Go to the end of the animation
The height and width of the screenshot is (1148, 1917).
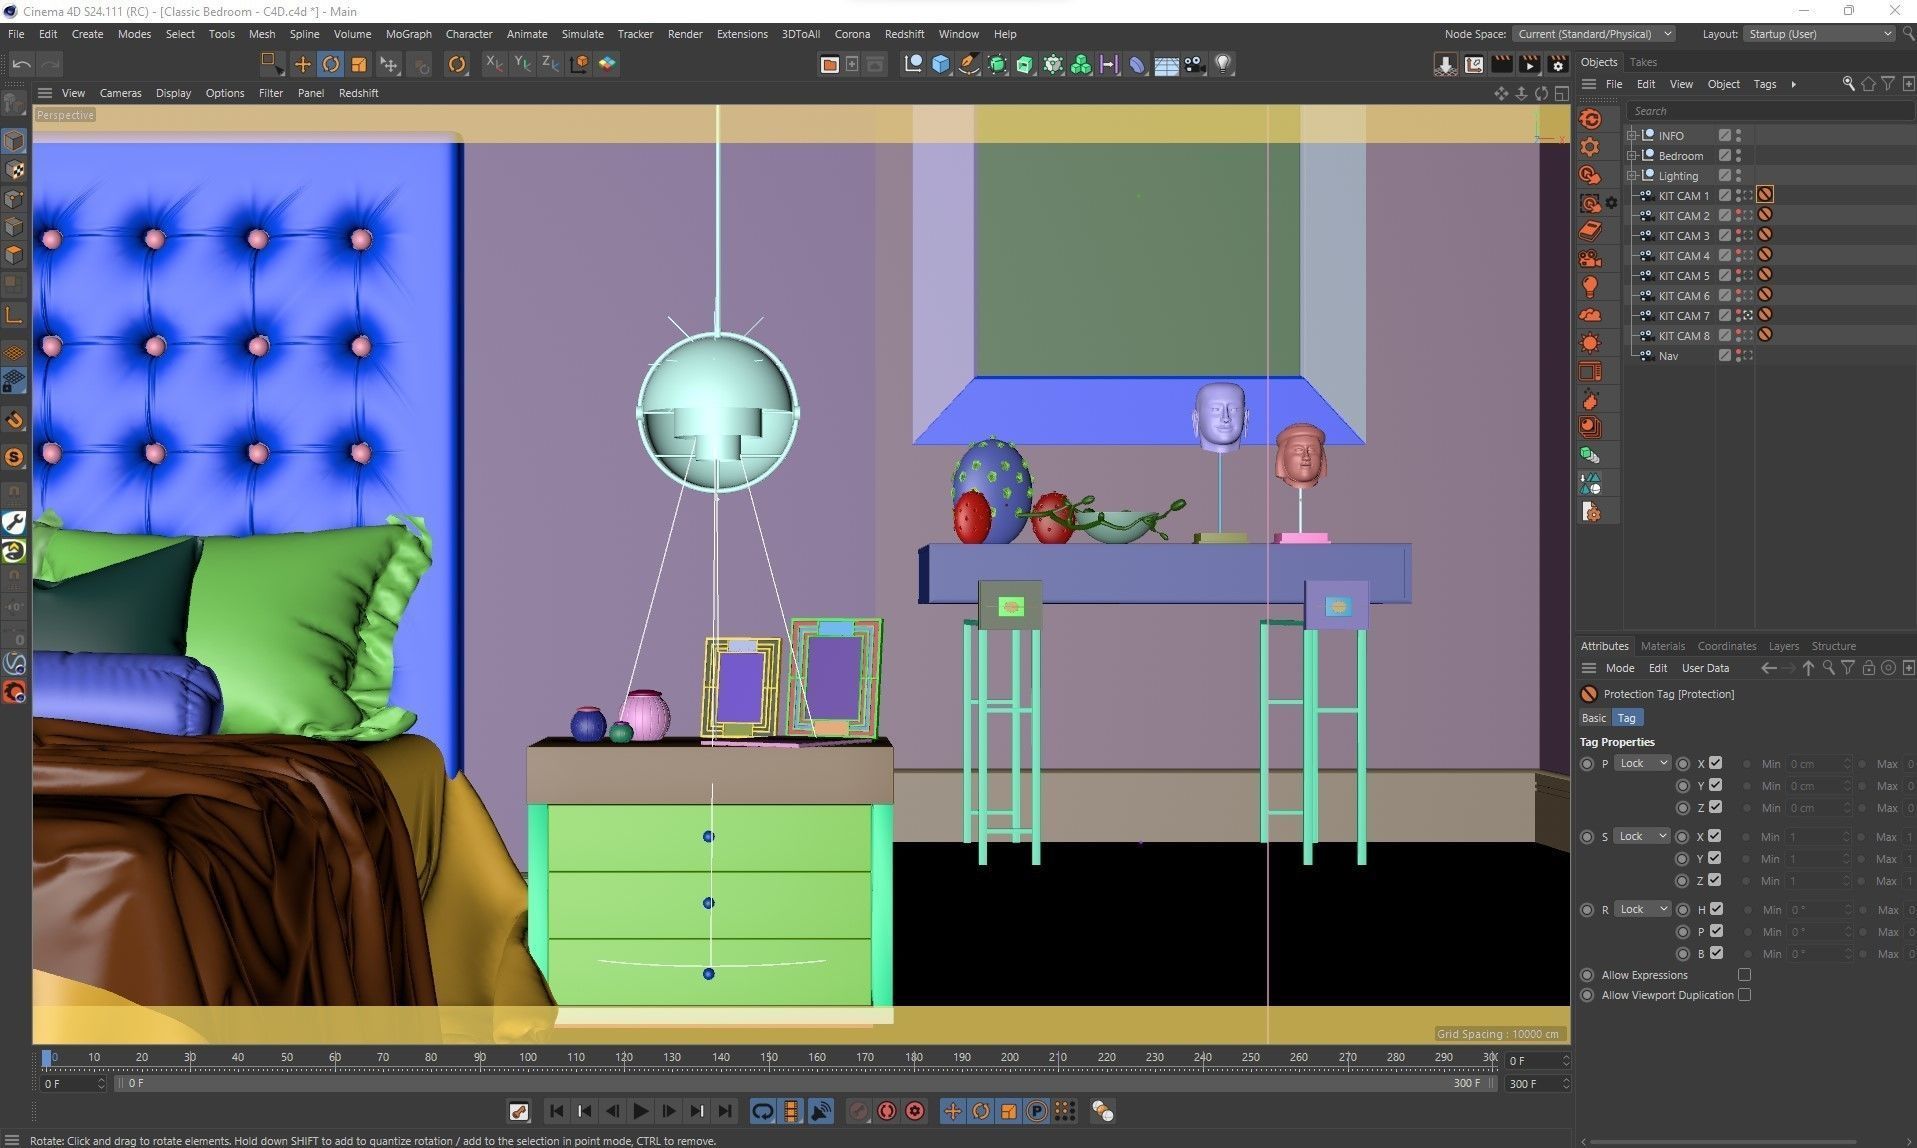(x=725, y=1111)
